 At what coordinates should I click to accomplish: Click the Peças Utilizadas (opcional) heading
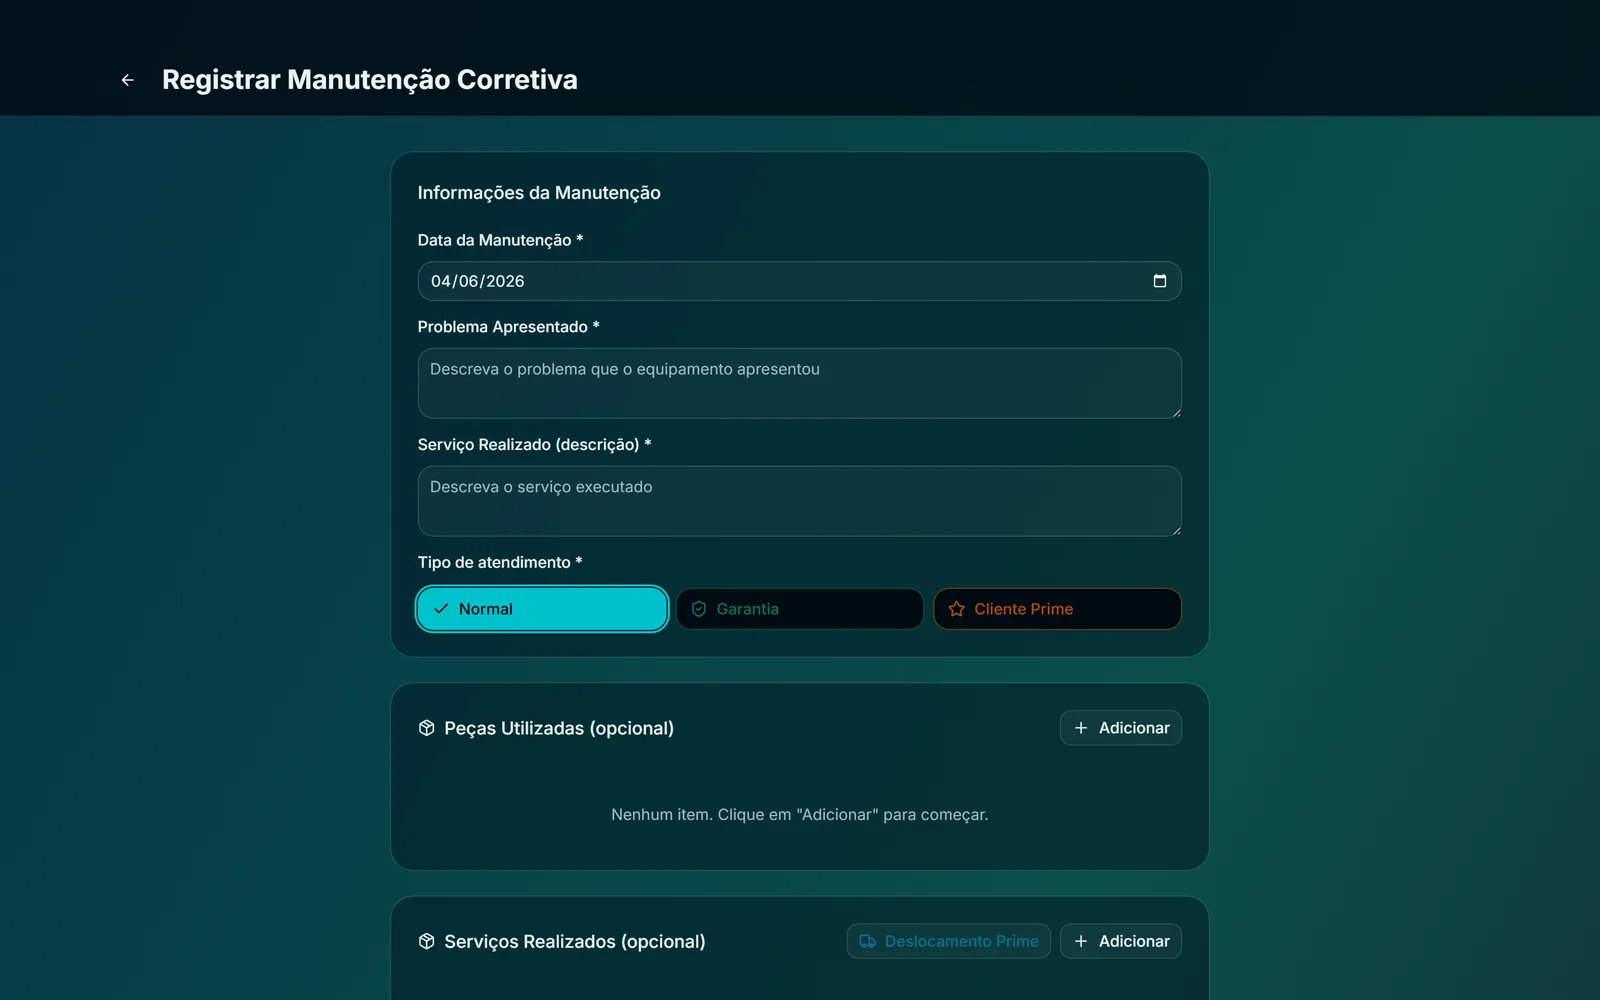pyautogui.click(x=559, y=728)
